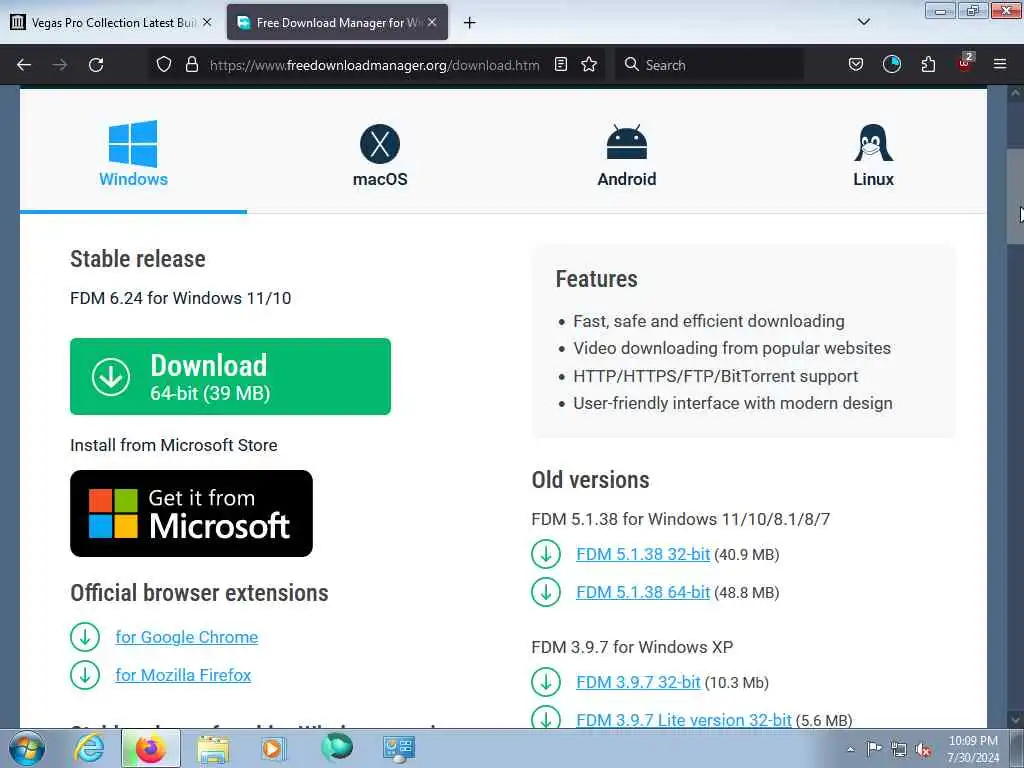Bookmark this page with the star icon

click(589, 65)
